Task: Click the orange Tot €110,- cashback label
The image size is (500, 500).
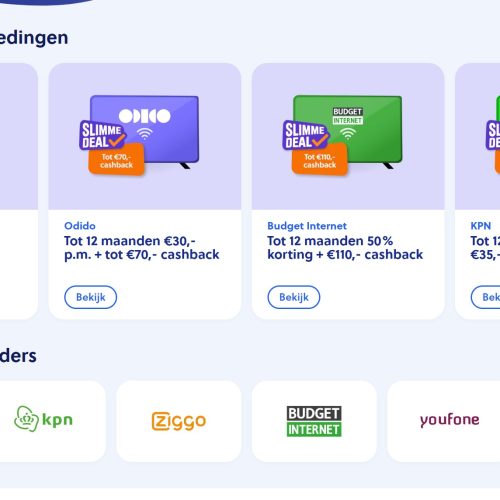Action: click(x=320, y=160)
